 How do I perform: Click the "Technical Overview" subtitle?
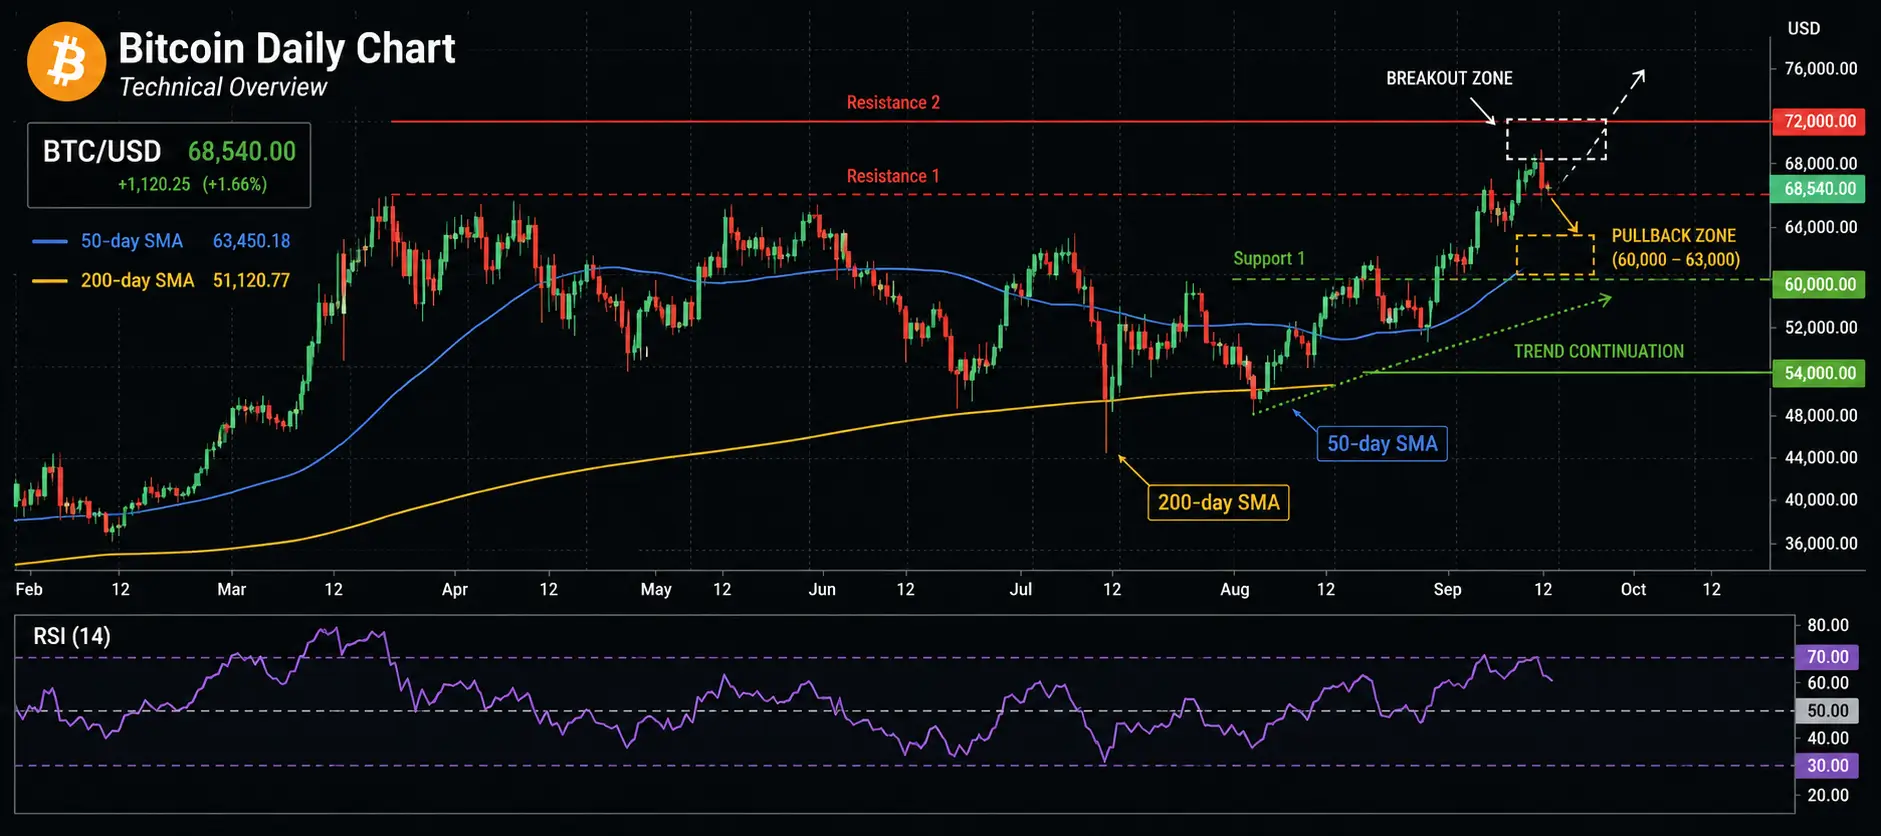(223, 87)
